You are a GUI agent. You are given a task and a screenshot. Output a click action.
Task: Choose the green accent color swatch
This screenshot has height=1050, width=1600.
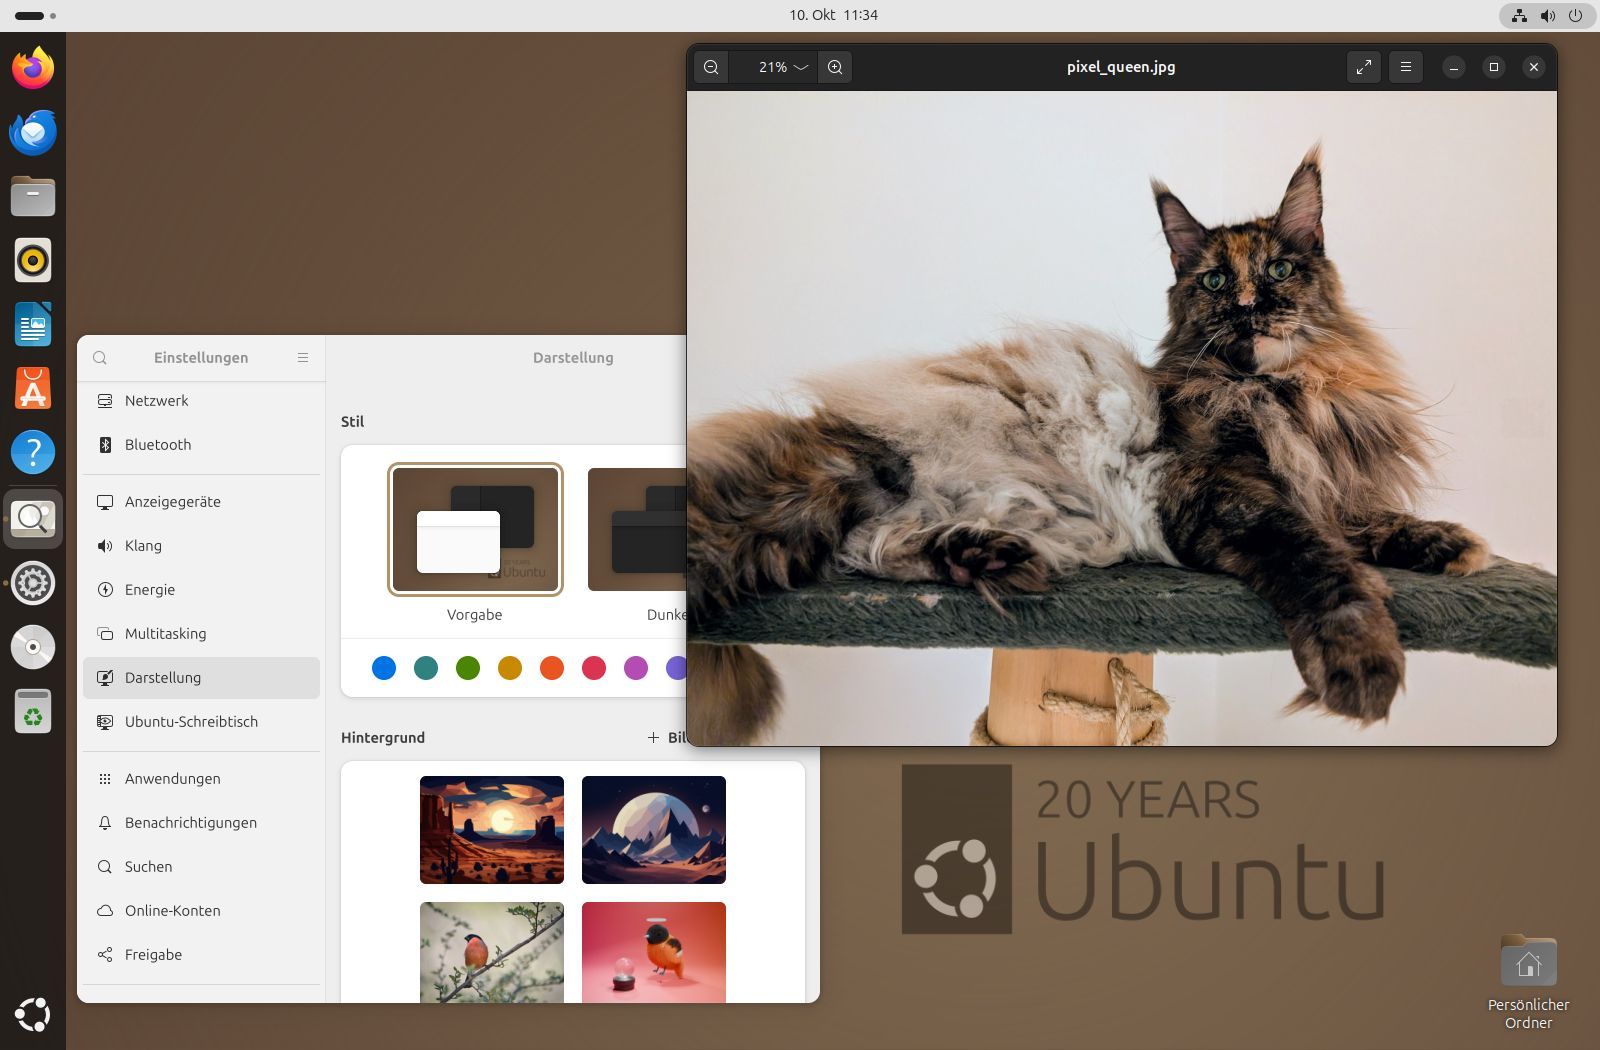468,668
